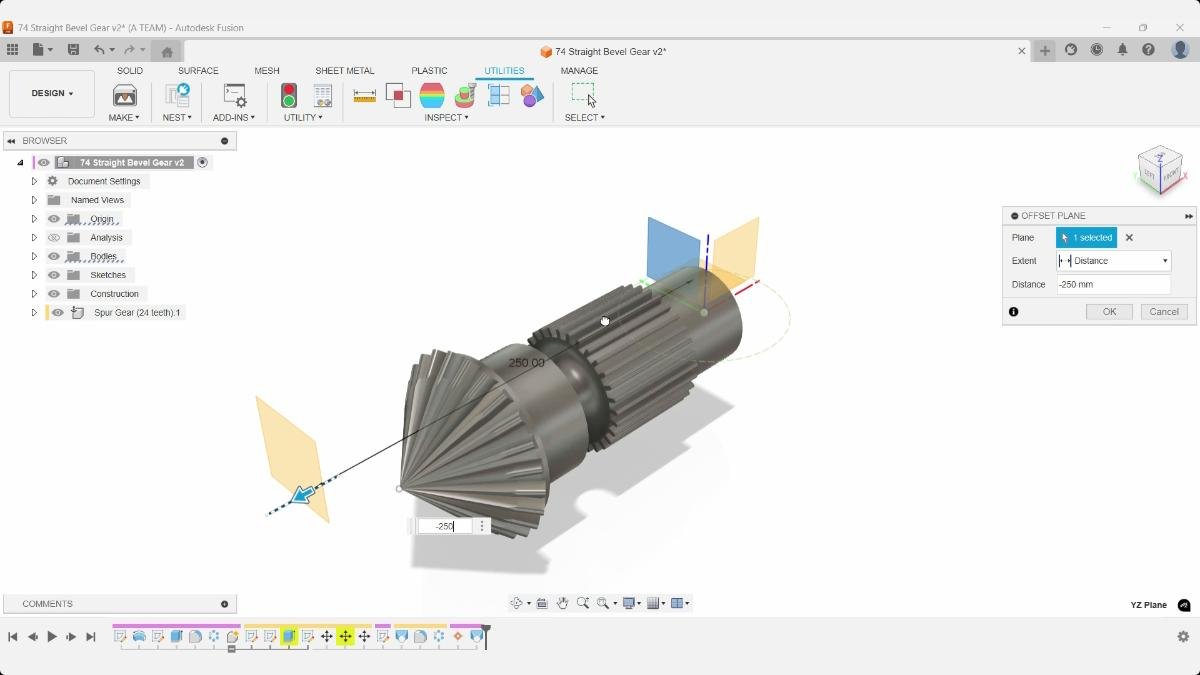1200x675 pixels.
Task: Switch to the PLASTIC tab
Action: click(429, 71)
